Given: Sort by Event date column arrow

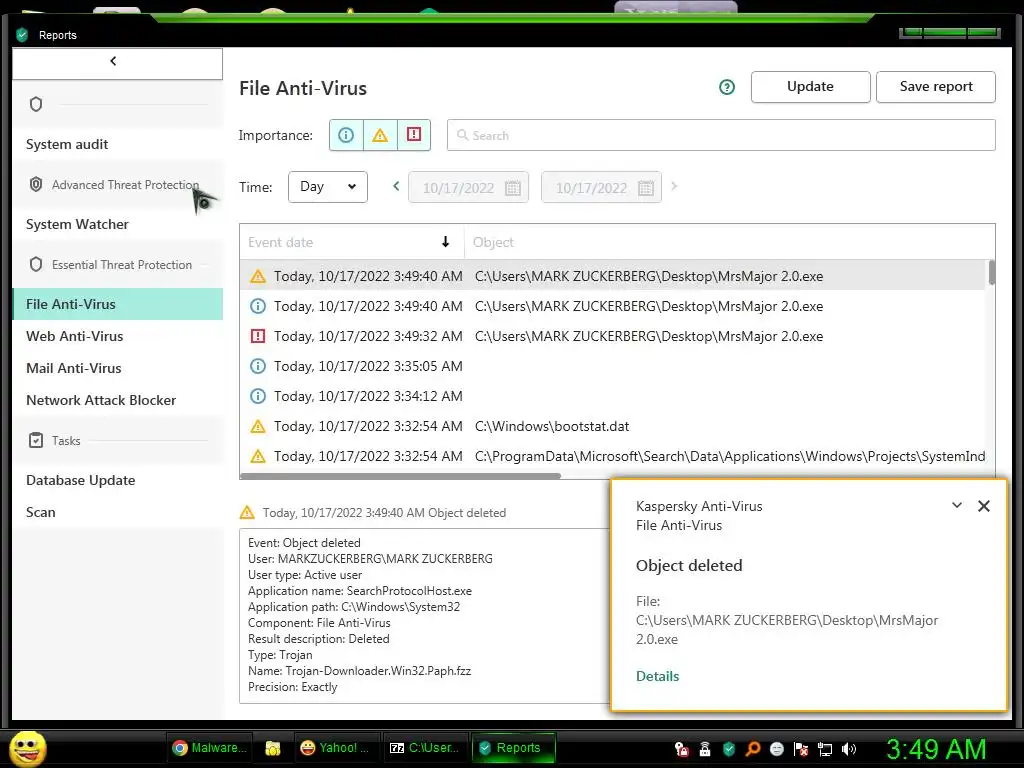Looking at the screenshot, I should 445,242.
